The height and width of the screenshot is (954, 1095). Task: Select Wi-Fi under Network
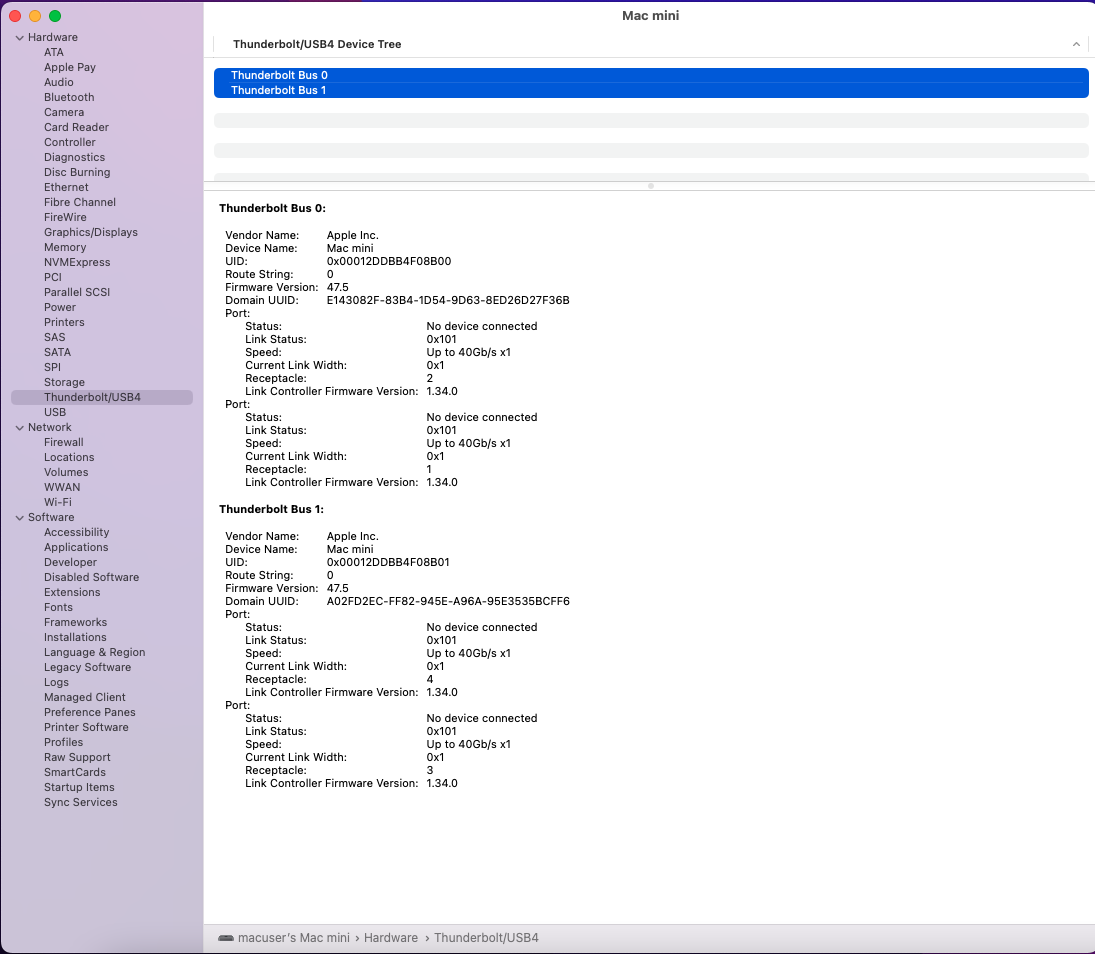click(x=58, y=503)
